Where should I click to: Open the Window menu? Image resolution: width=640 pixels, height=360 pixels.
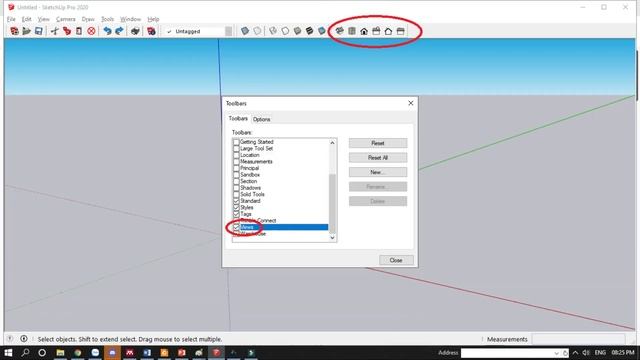[130, 19]
